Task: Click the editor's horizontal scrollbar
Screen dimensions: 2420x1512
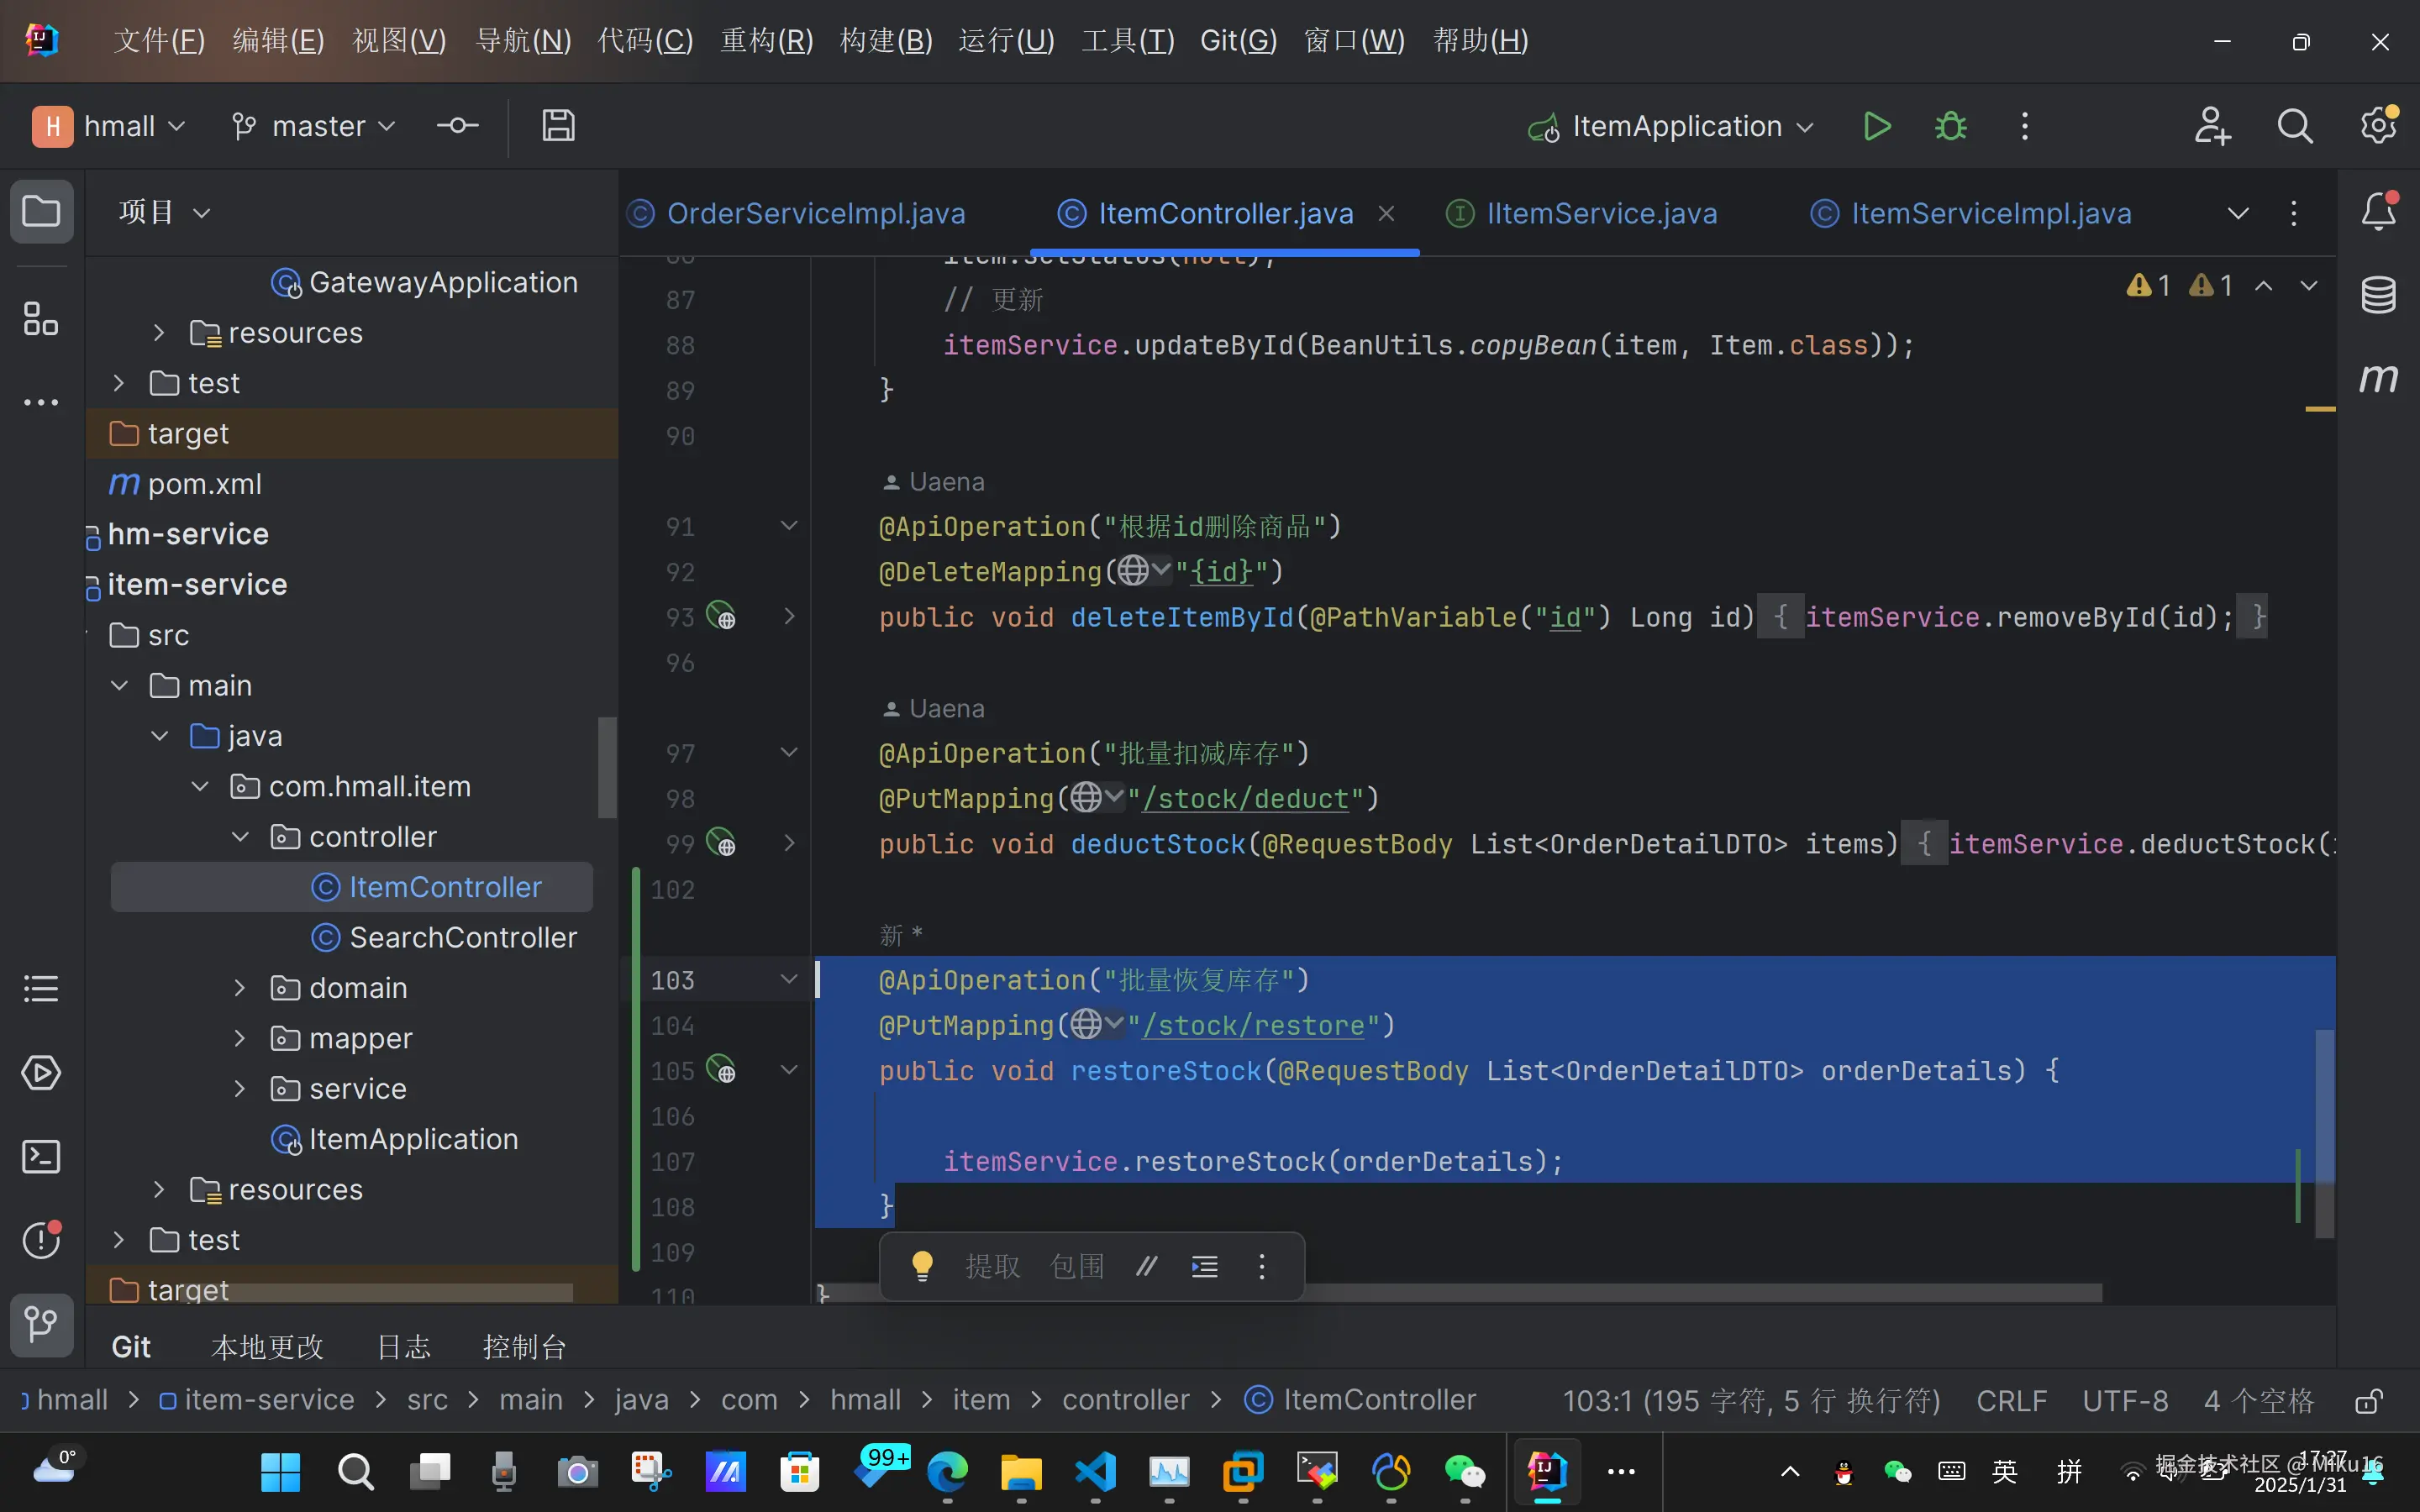Action: pyautogui.click(x=1700, y=1293)
